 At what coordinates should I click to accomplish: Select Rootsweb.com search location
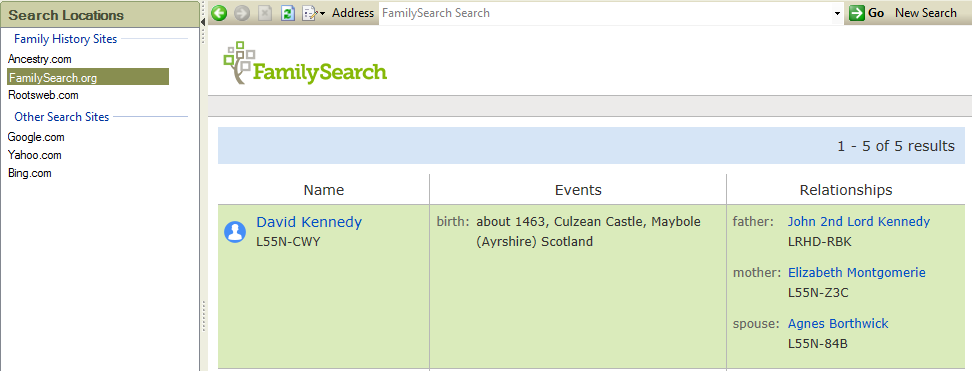pyautogui.click(x=43, y=95)
